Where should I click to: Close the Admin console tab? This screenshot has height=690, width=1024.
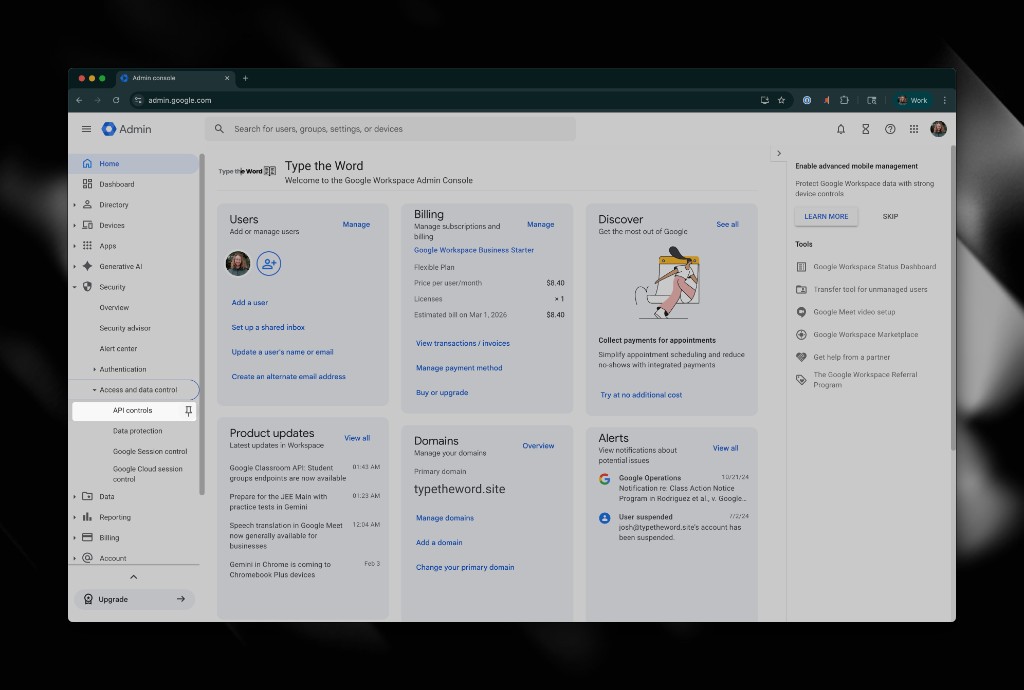227,78
